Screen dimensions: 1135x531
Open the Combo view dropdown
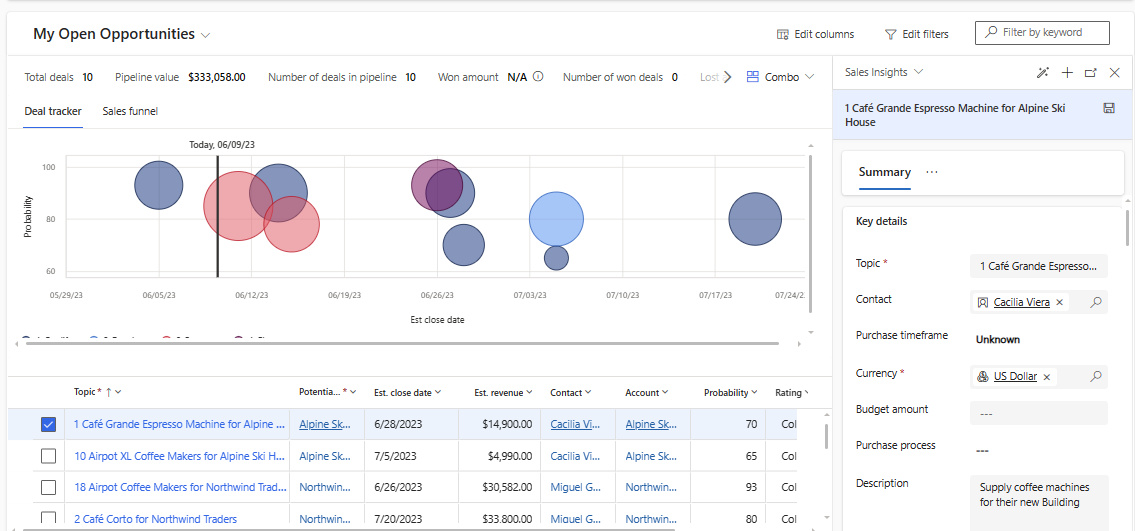[x=780, y=77]
